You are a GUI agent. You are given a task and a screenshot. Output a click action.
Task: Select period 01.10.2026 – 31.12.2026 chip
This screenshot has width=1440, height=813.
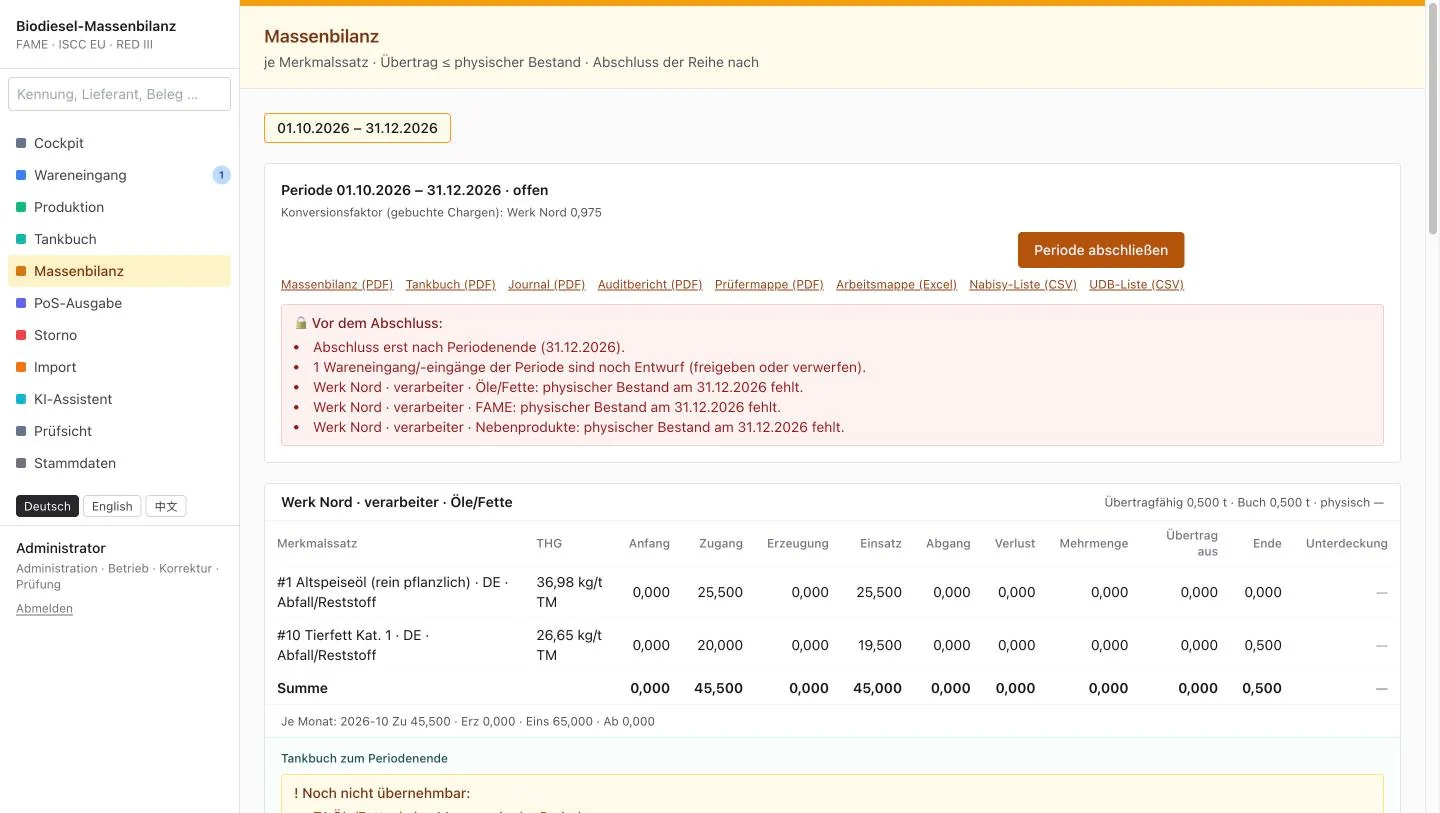[357, 128]
